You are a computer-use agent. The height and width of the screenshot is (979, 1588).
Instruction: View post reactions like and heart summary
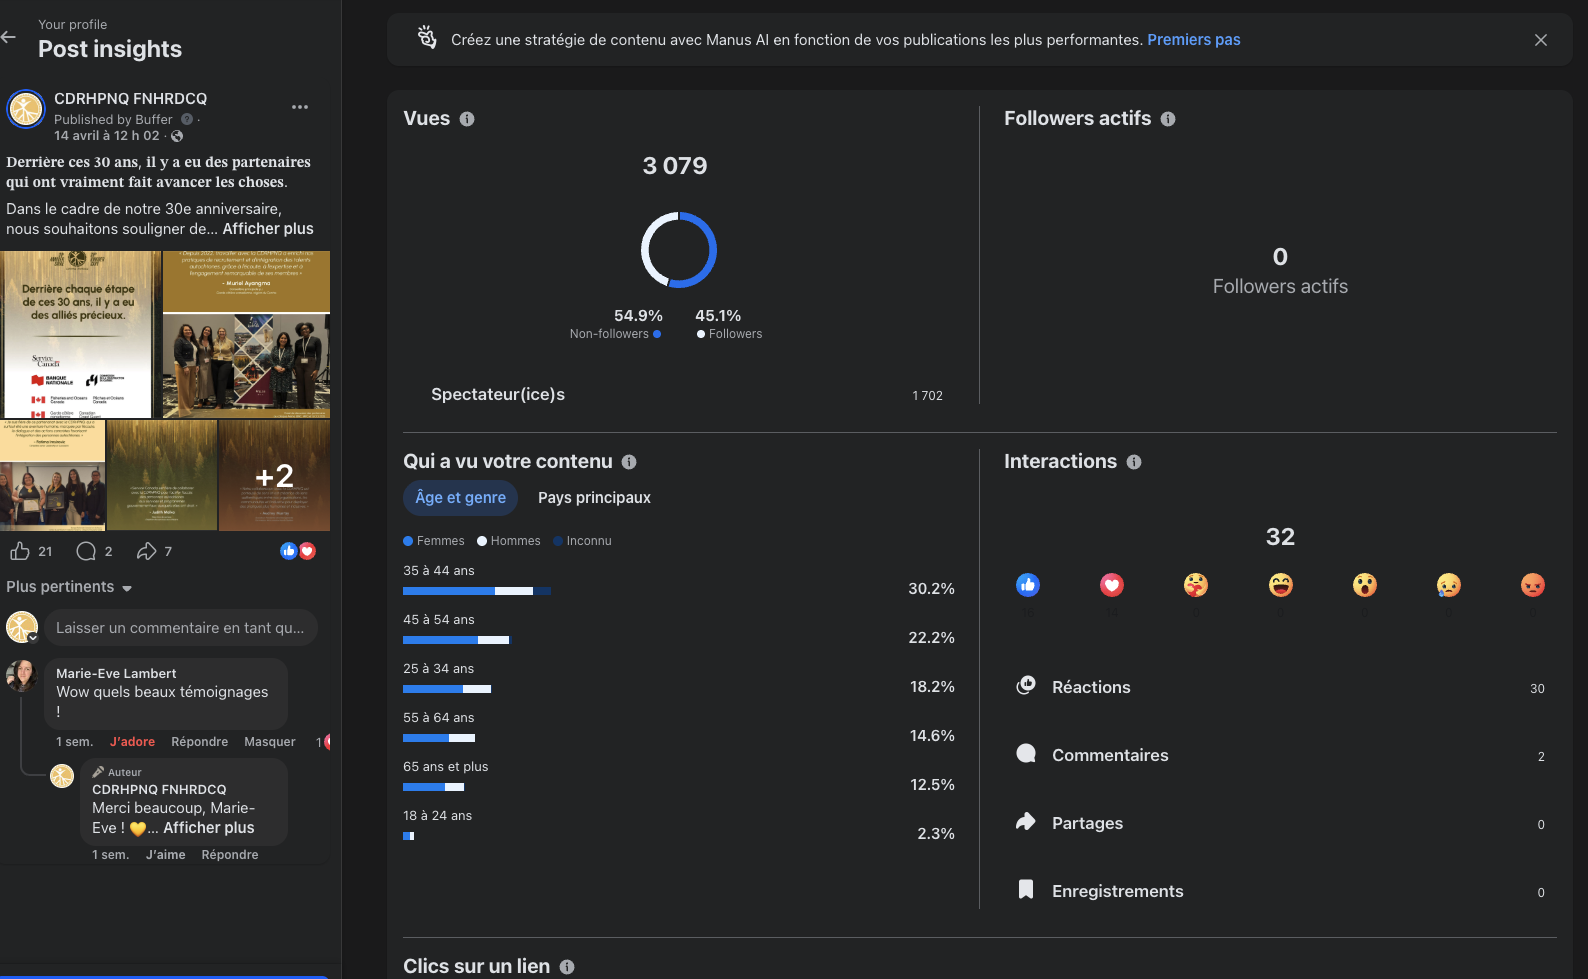pos(298,551)
